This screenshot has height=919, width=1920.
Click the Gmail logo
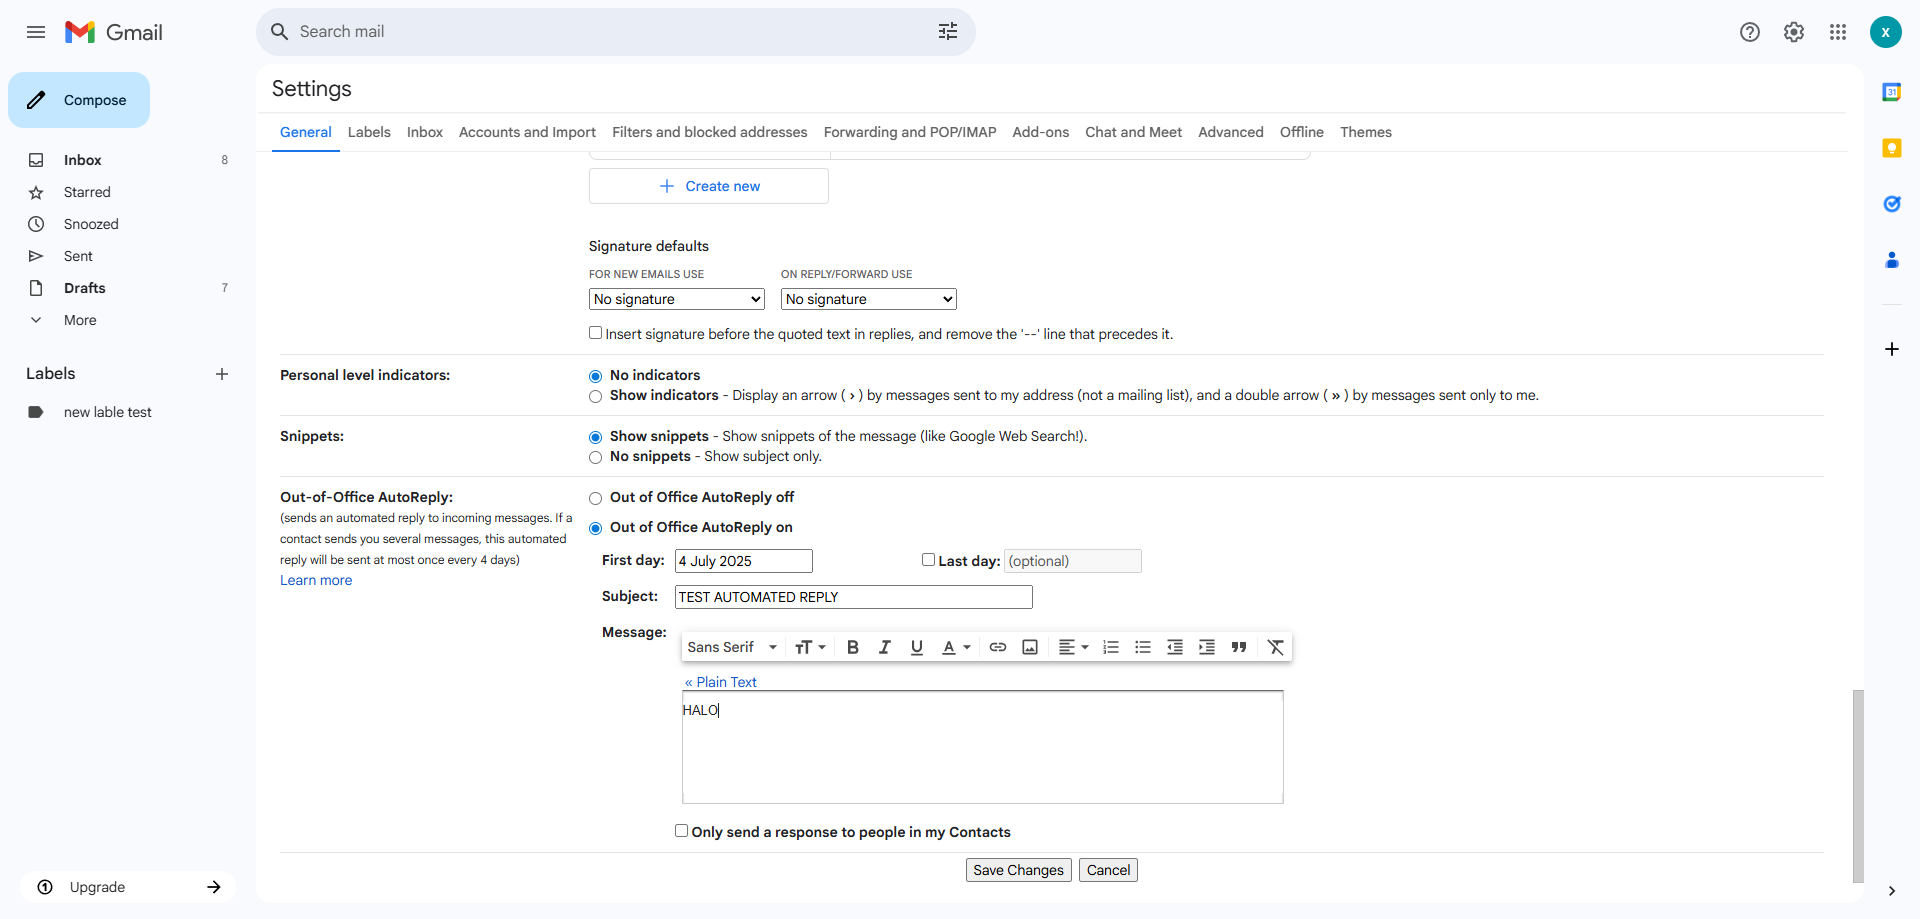coord(114,32)
